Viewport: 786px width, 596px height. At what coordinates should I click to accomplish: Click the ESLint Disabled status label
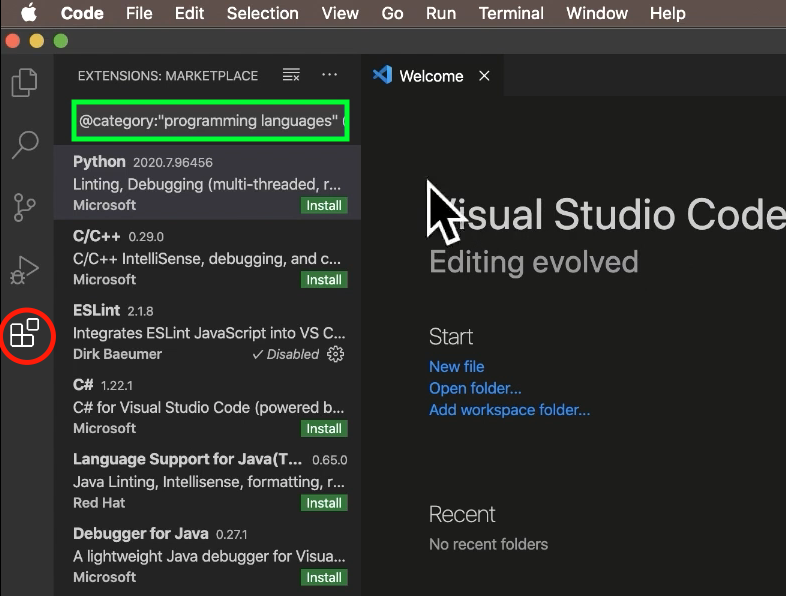coord(286,354)
